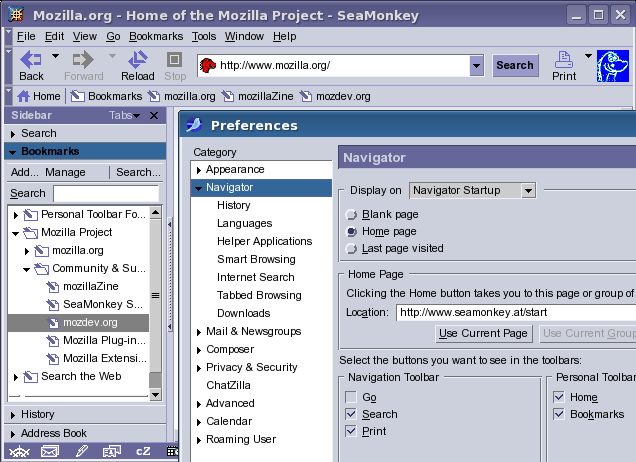This screenshot has width=636, height=462.
Task: Uncheck the Search navigation toolbar checkbox
Action: click(x=351, y=414)
